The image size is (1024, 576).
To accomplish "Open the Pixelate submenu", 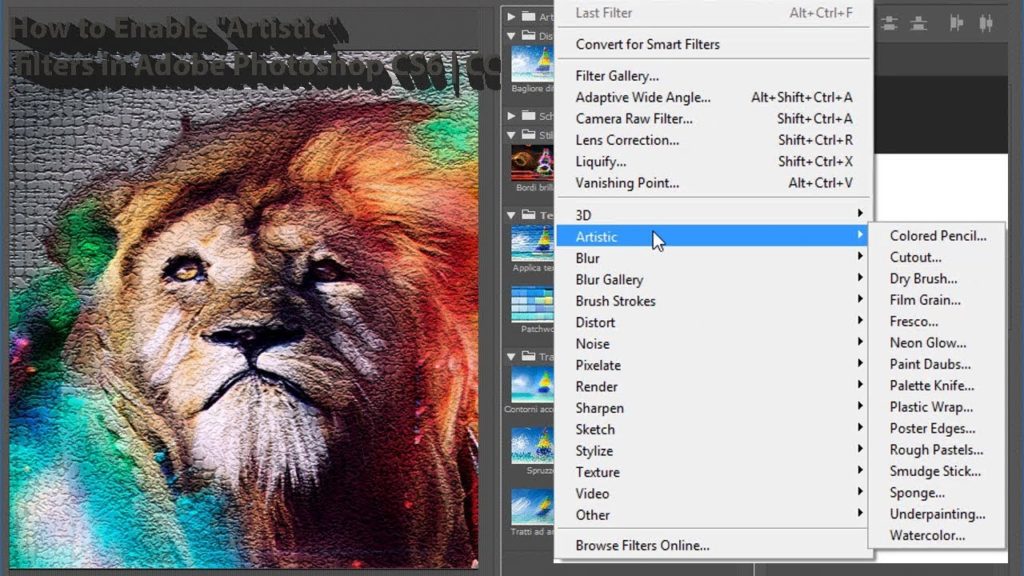I will [713, 365].
